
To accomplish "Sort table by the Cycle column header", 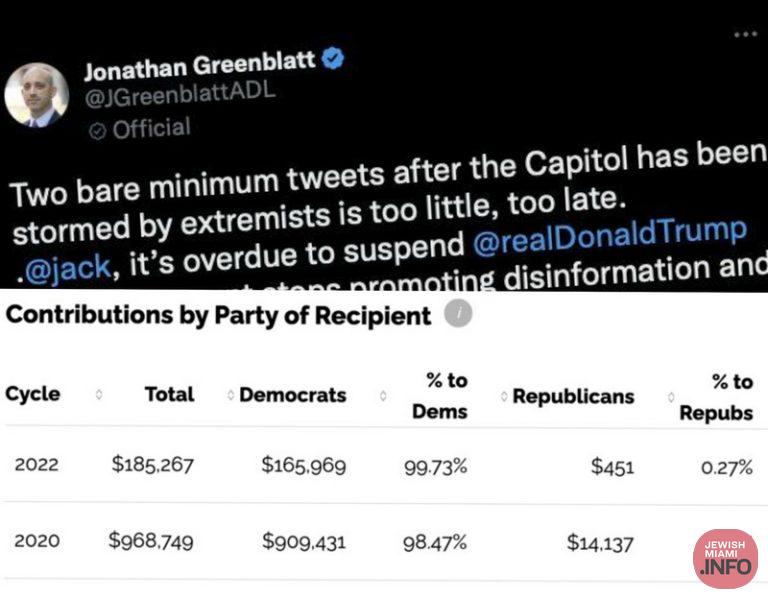I will point(33,395).
